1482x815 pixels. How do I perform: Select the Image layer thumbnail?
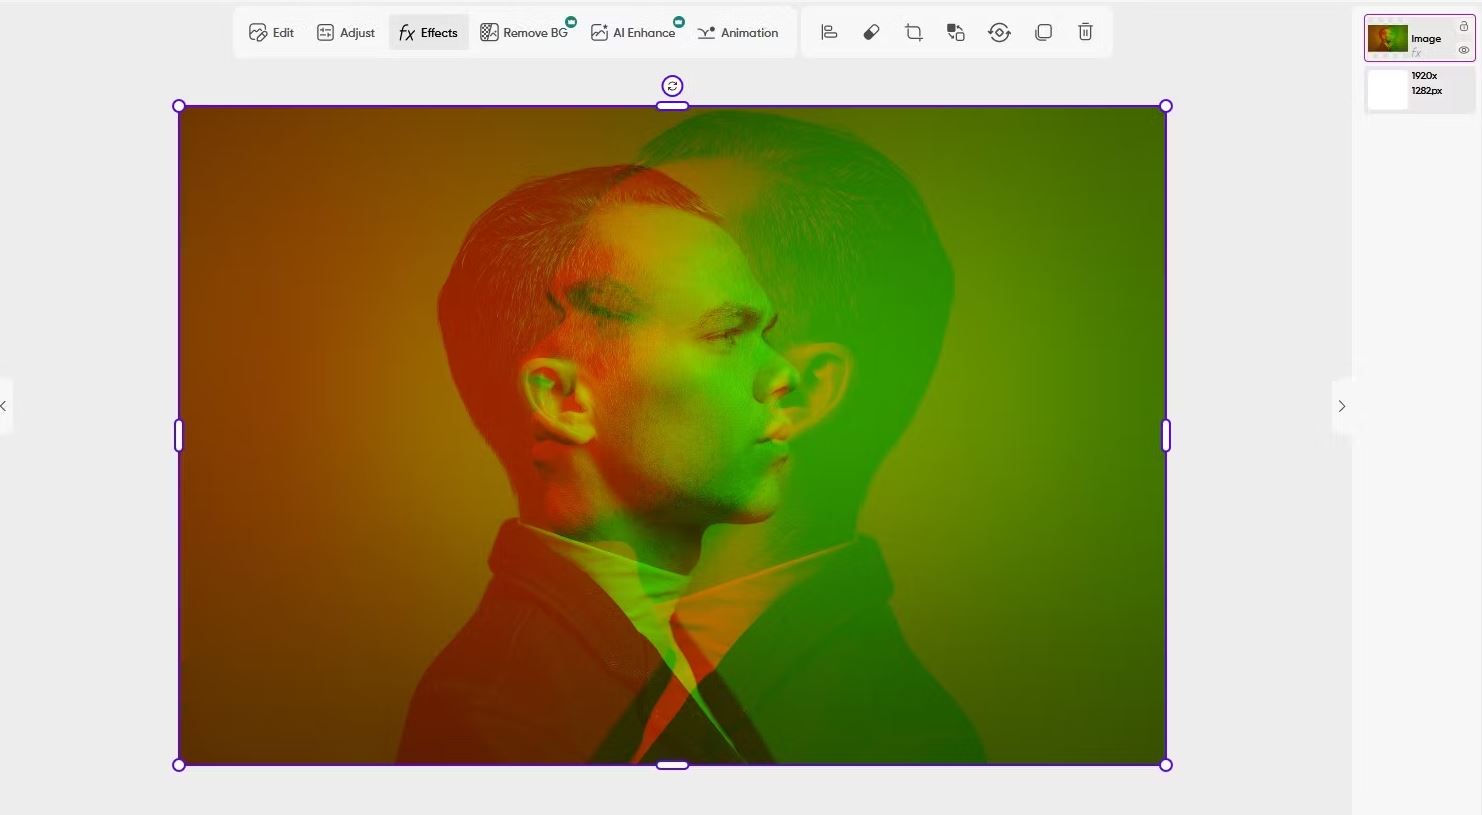[1387, 39]
